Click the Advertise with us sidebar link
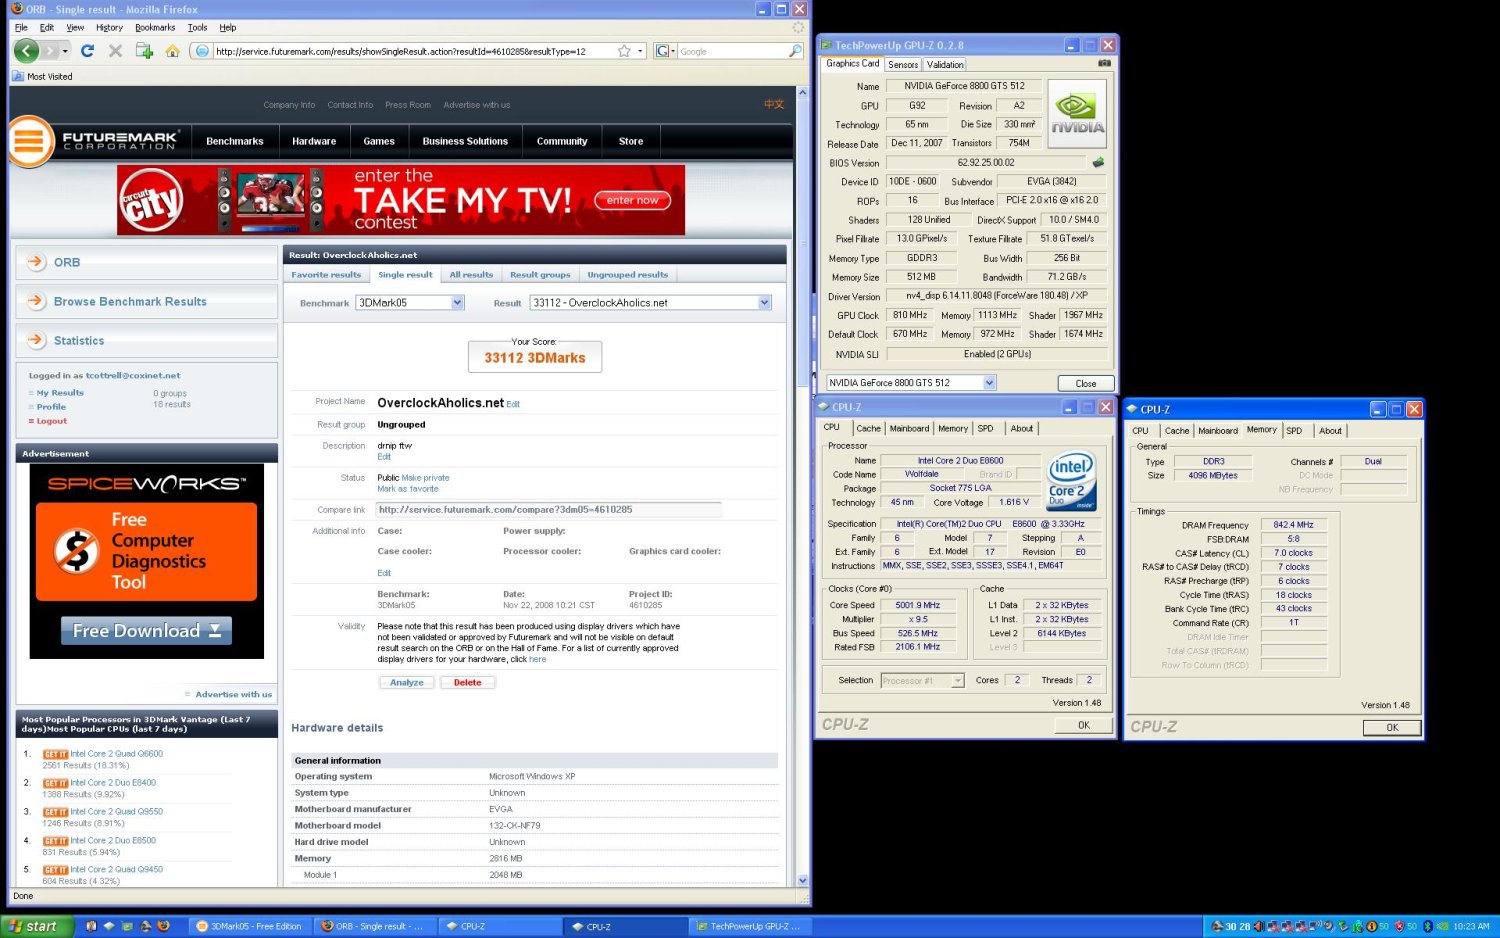The image size is (1500, 938). (x=233, y=694)
